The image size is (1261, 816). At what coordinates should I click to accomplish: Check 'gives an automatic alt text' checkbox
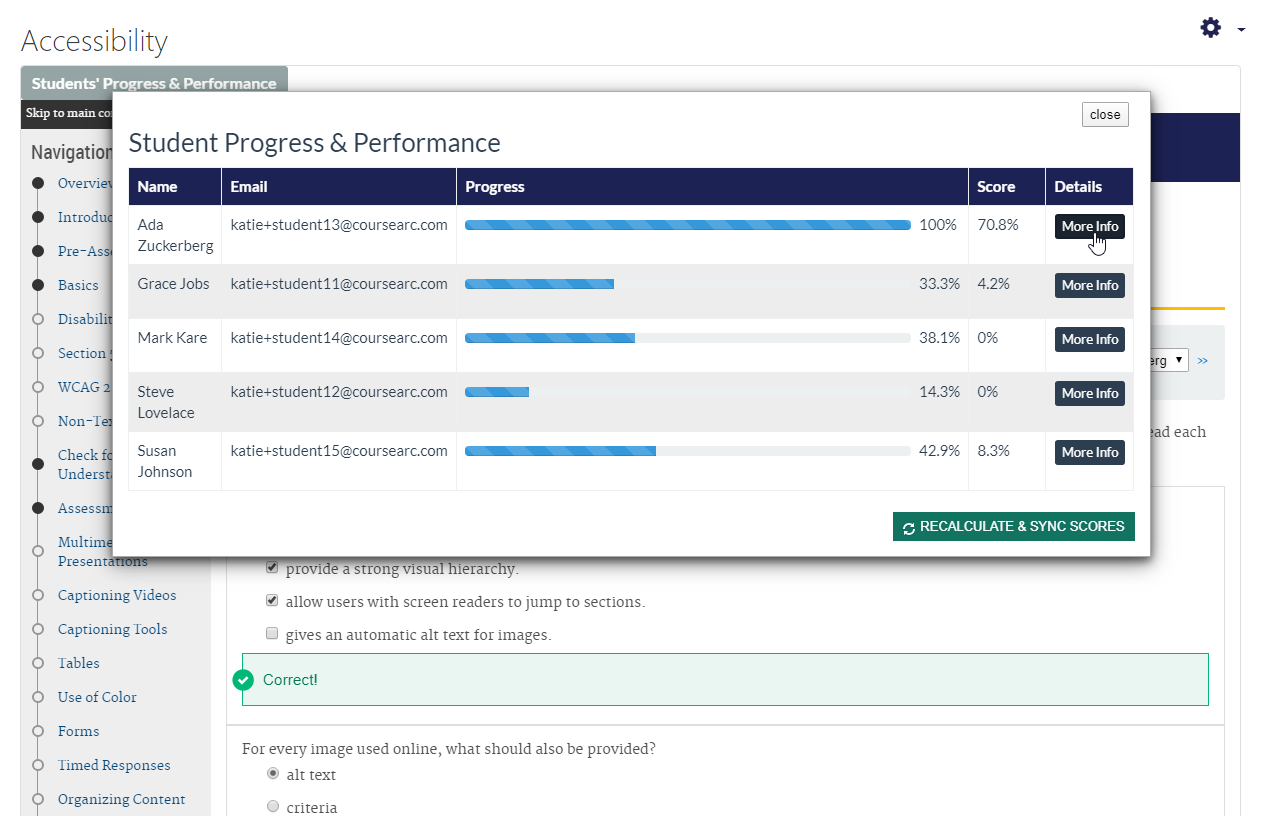tap(272, 633)
